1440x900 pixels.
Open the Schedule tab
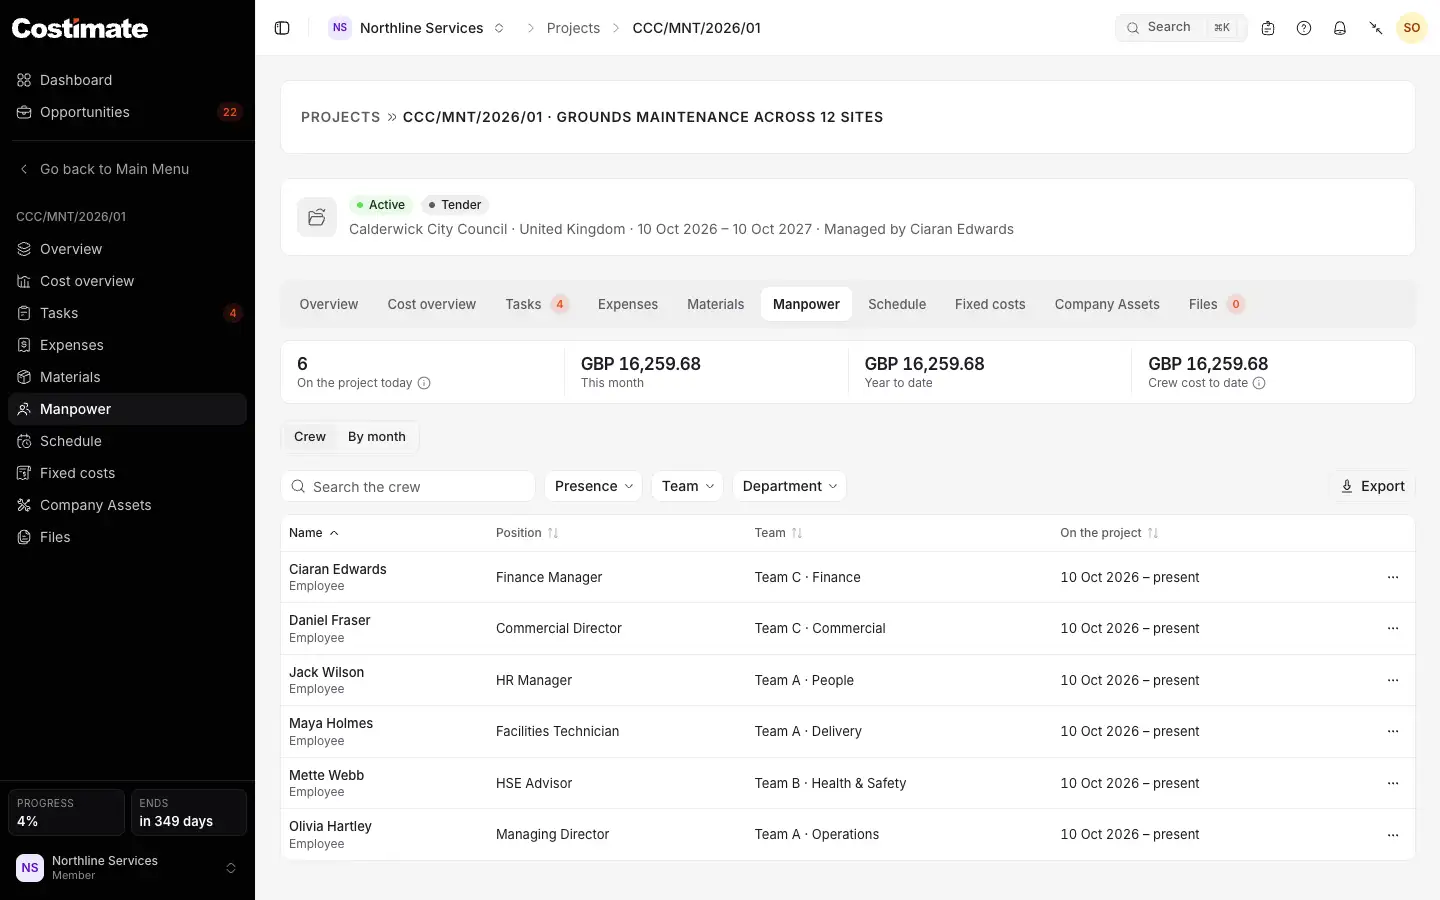[897, 304]
